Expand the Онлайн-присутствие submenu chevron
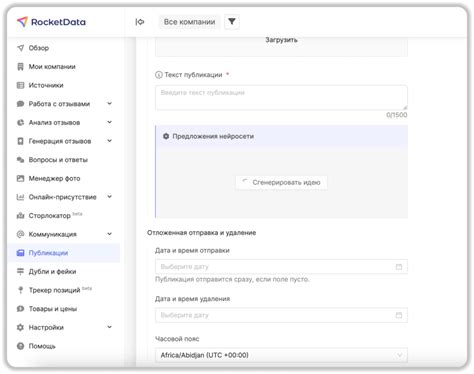This screenshot has width=474, height=374. [x=110, y=197]
